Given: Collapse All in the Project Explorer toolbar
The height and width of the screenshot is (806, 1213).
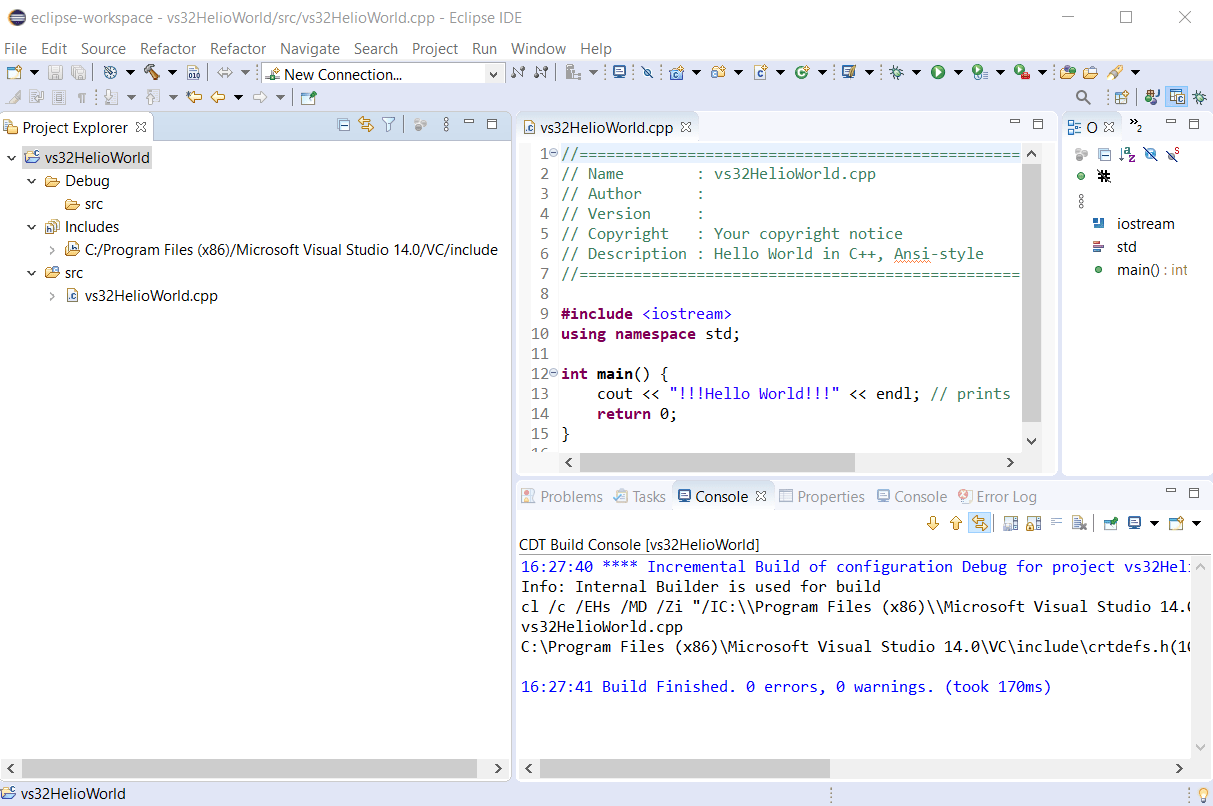Looking at the screenshot, I should pyautogui.click(x=344, y=125).
